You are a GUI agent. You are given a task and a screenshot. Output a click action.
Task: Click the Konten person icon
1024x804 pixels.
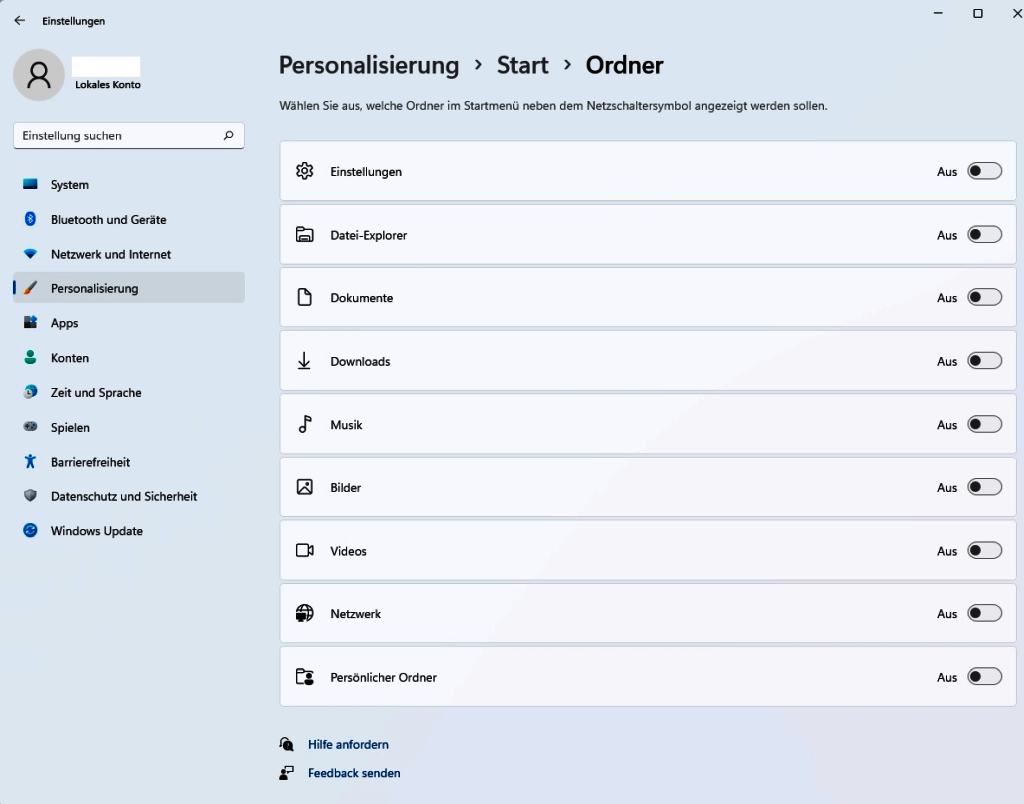[x=30, y=357]
